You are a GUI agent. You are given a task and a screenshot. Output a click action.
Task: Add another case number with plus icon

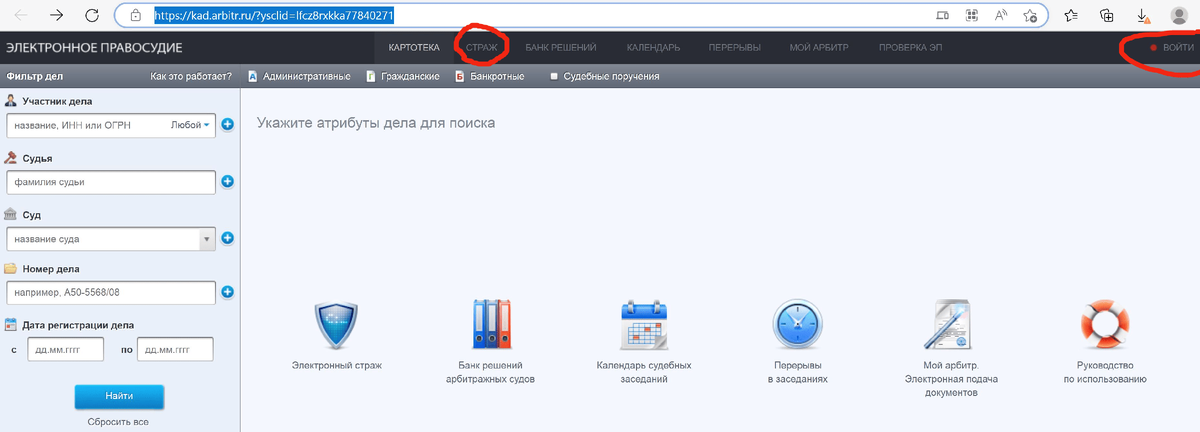(227, 292)
